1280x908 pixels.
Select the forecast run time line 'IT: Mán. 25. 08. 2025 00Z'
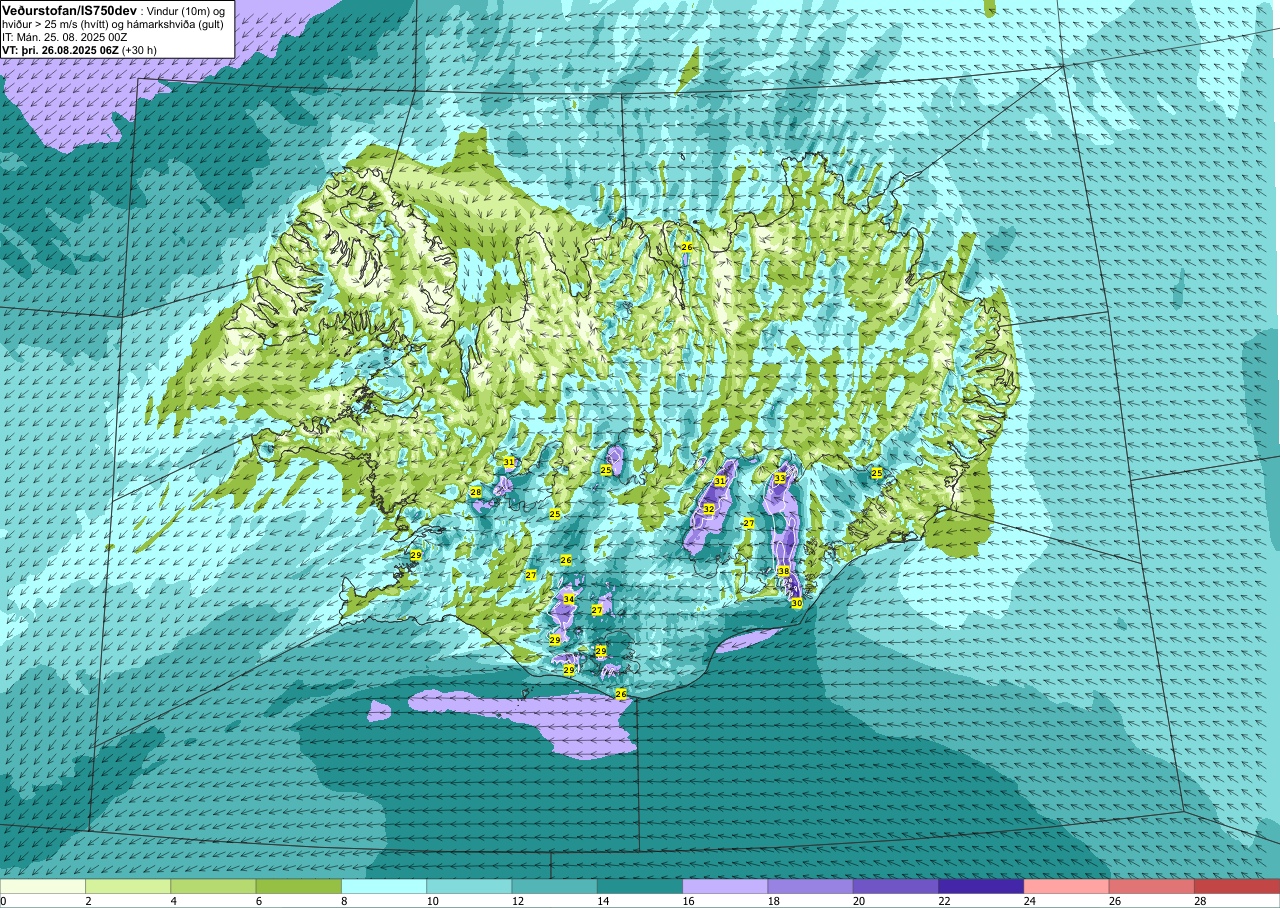[65, 37]
